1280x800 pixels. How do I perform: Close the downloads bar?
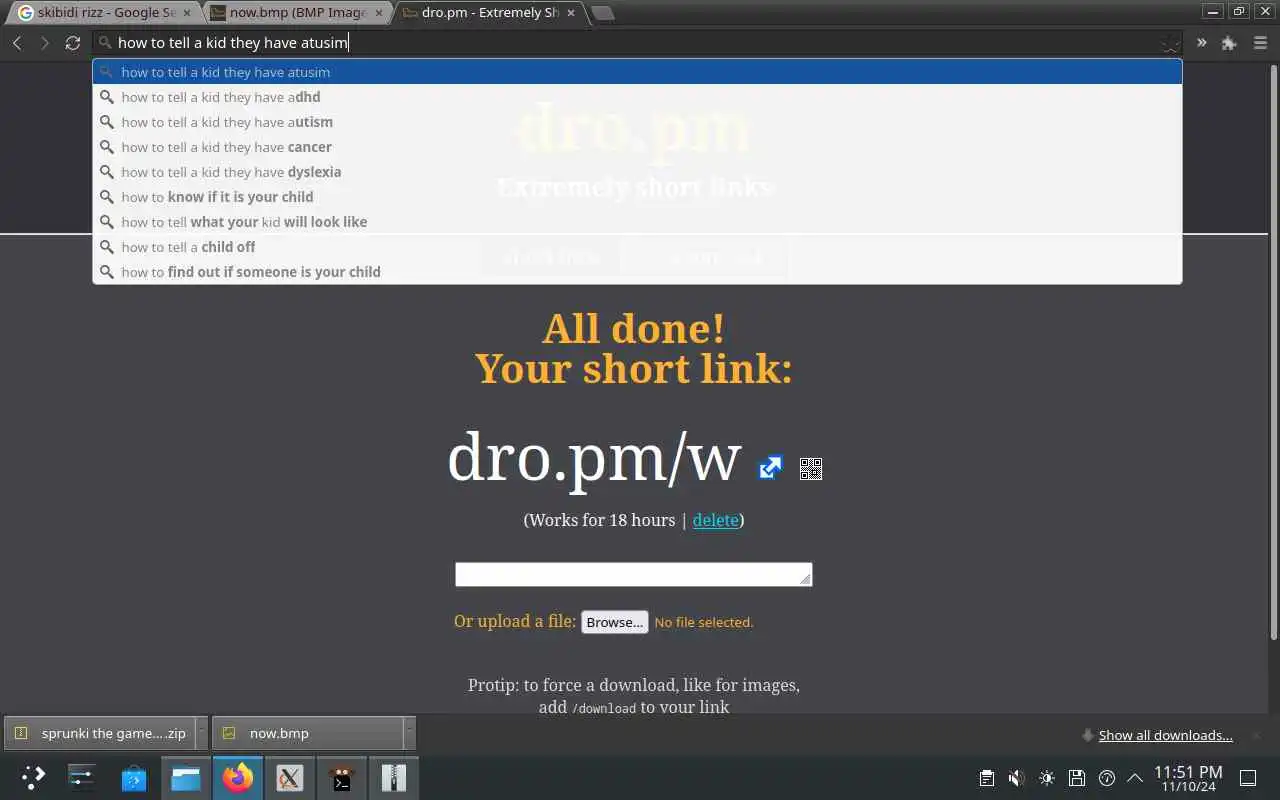tap(1257, 735)
